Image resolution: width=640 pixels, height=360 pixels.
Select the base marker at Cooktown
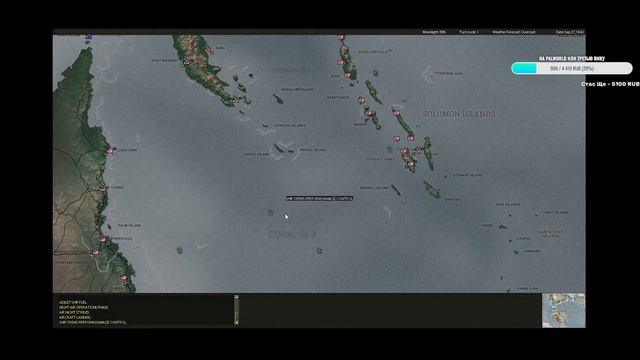110,151
